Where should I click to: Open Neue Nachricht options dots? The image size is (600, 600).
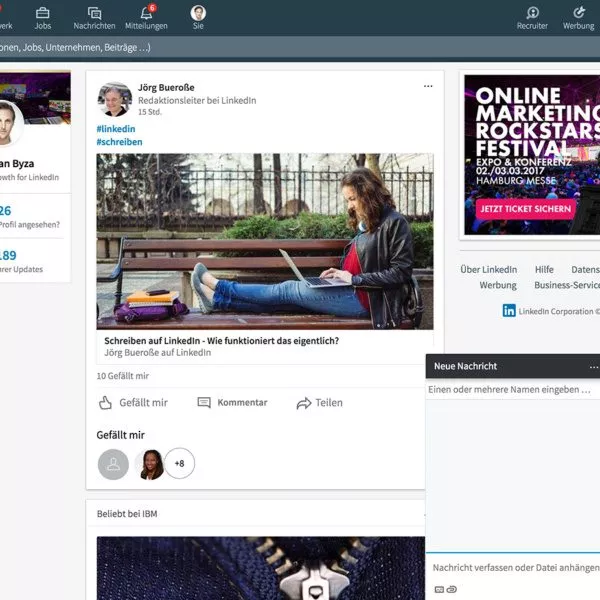pos(594,367)
